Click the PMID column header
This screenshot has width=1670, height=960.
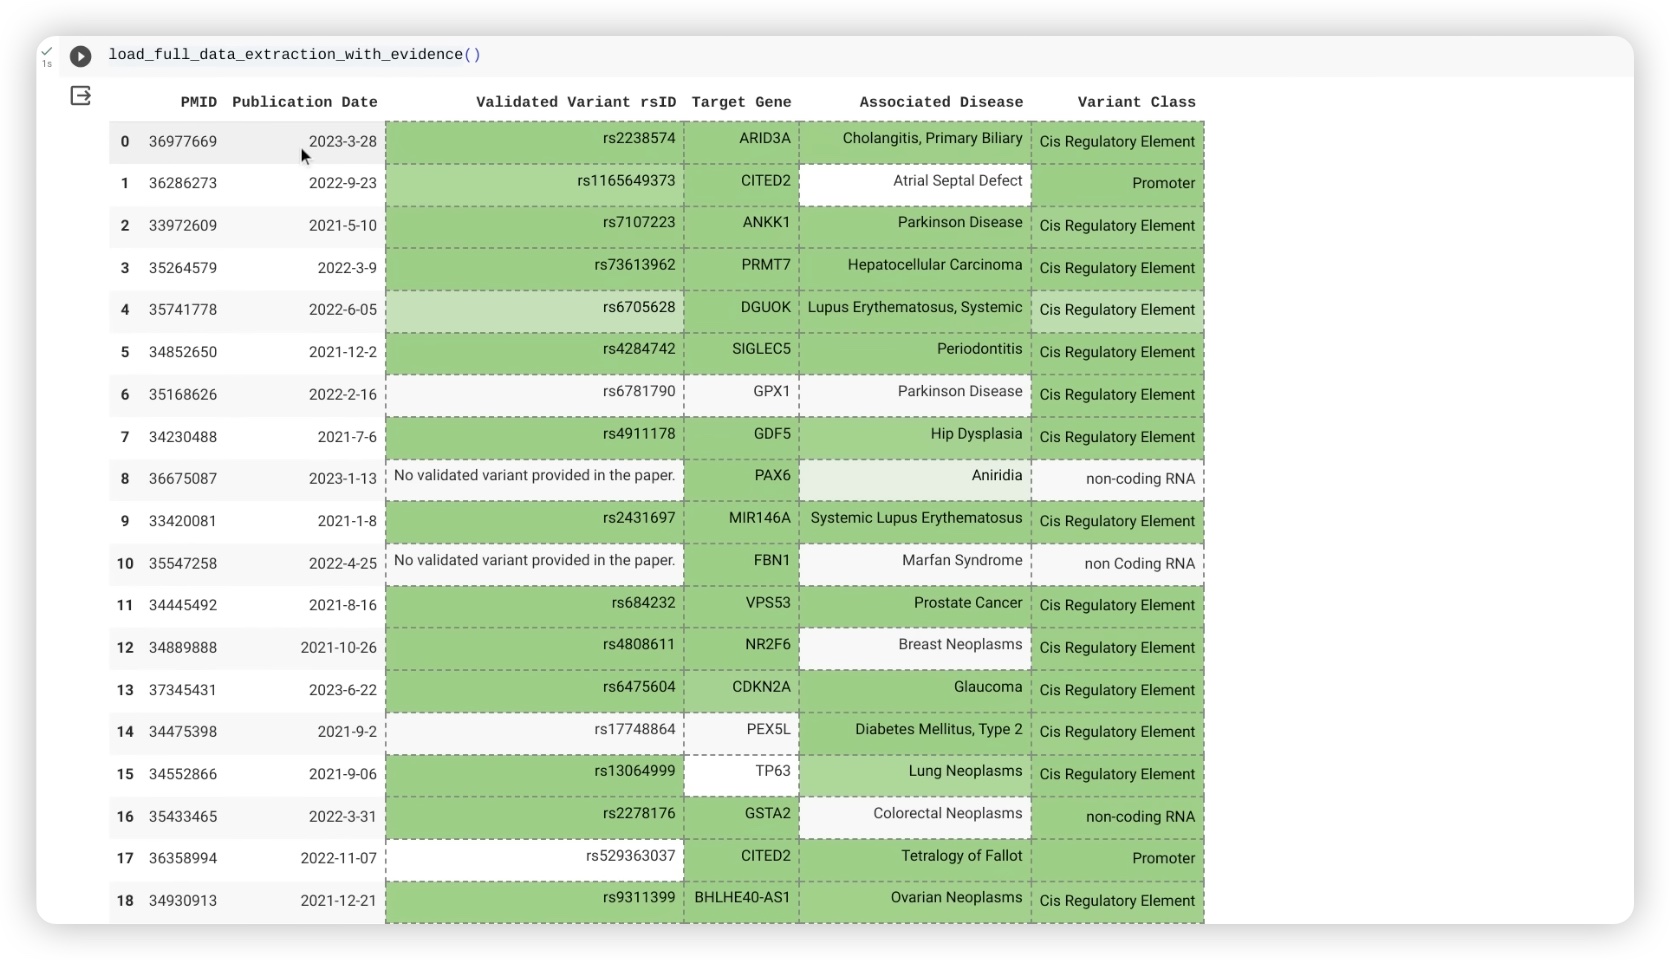pos(198,102)
